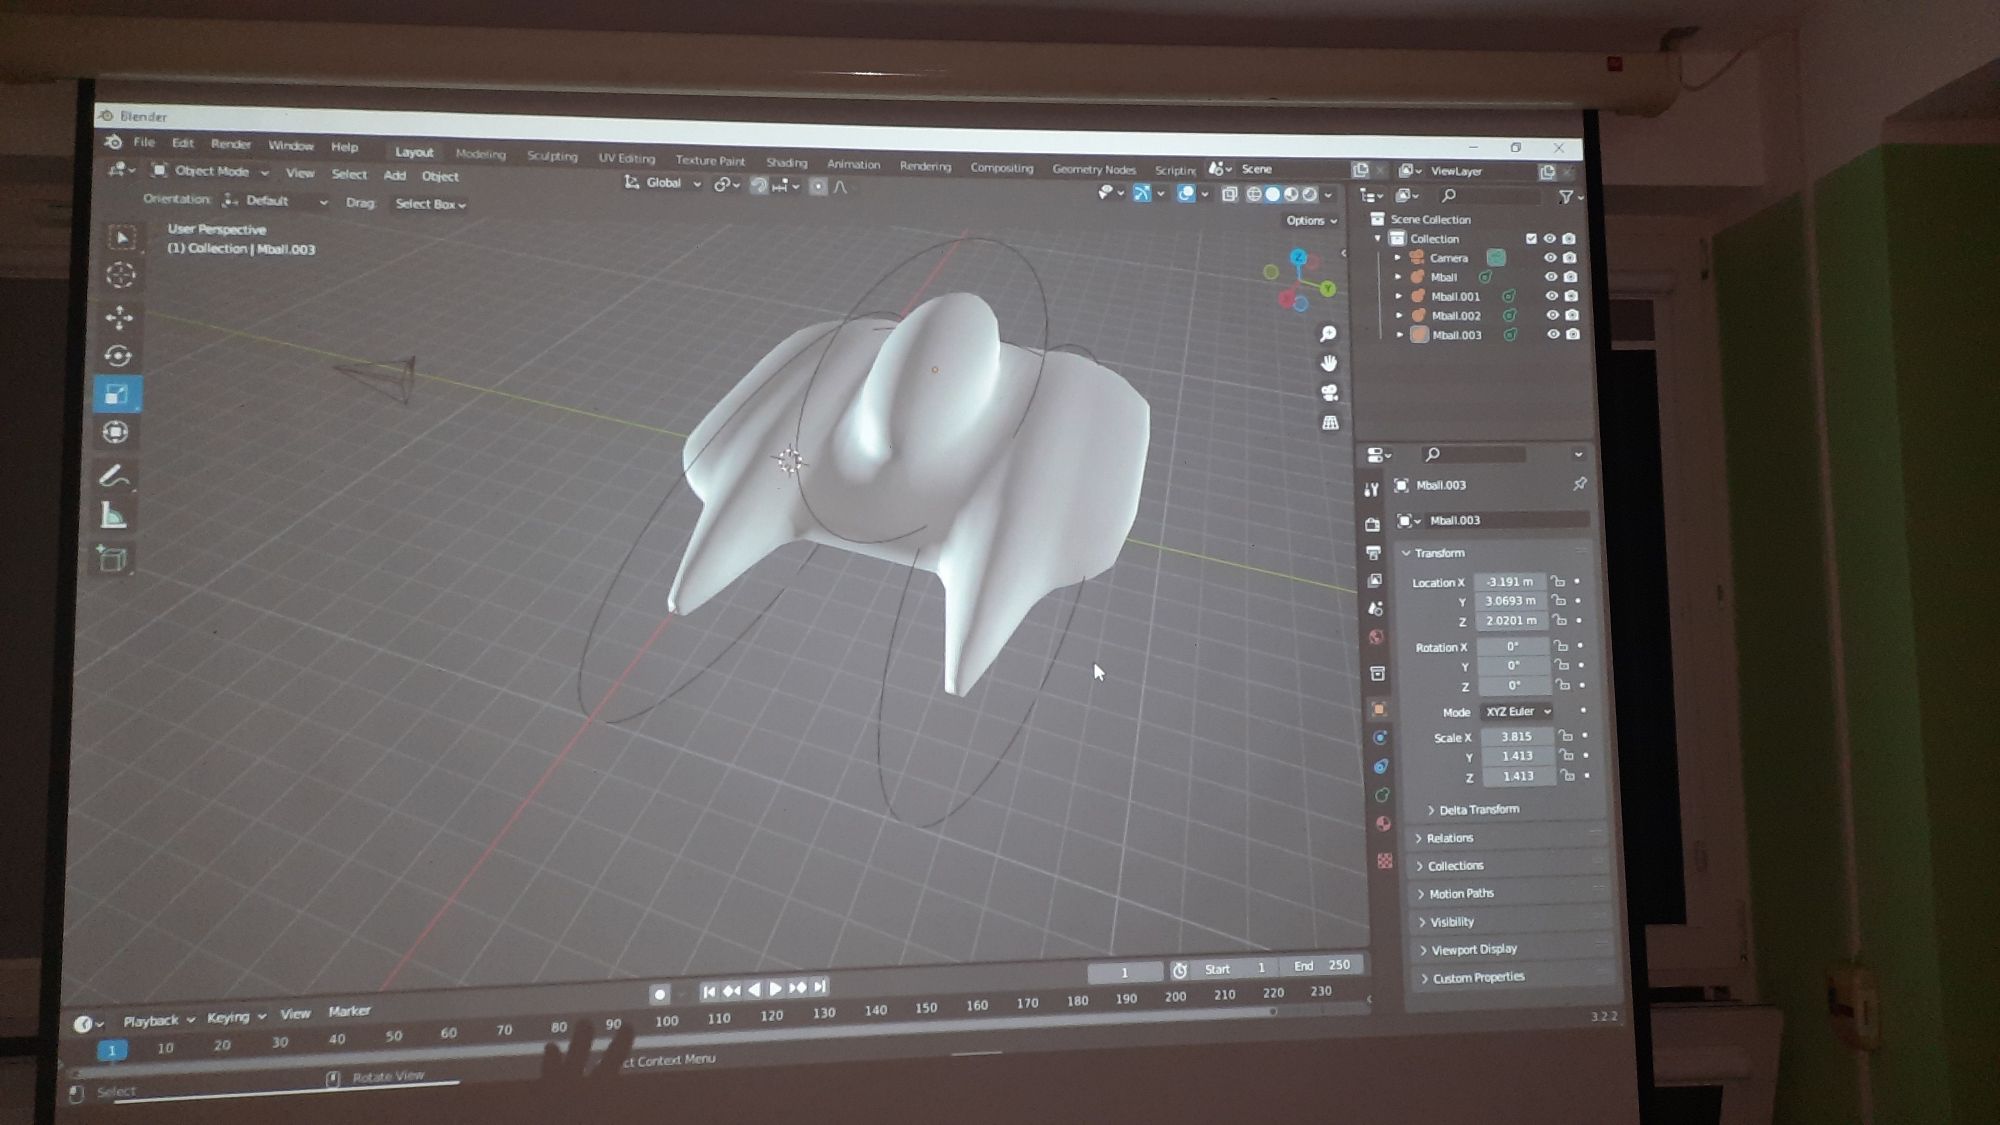This screenshot has height=1125, width=2000.
Task: Open the Orientation Default dropdown
Action: click(x=277, y=201)
